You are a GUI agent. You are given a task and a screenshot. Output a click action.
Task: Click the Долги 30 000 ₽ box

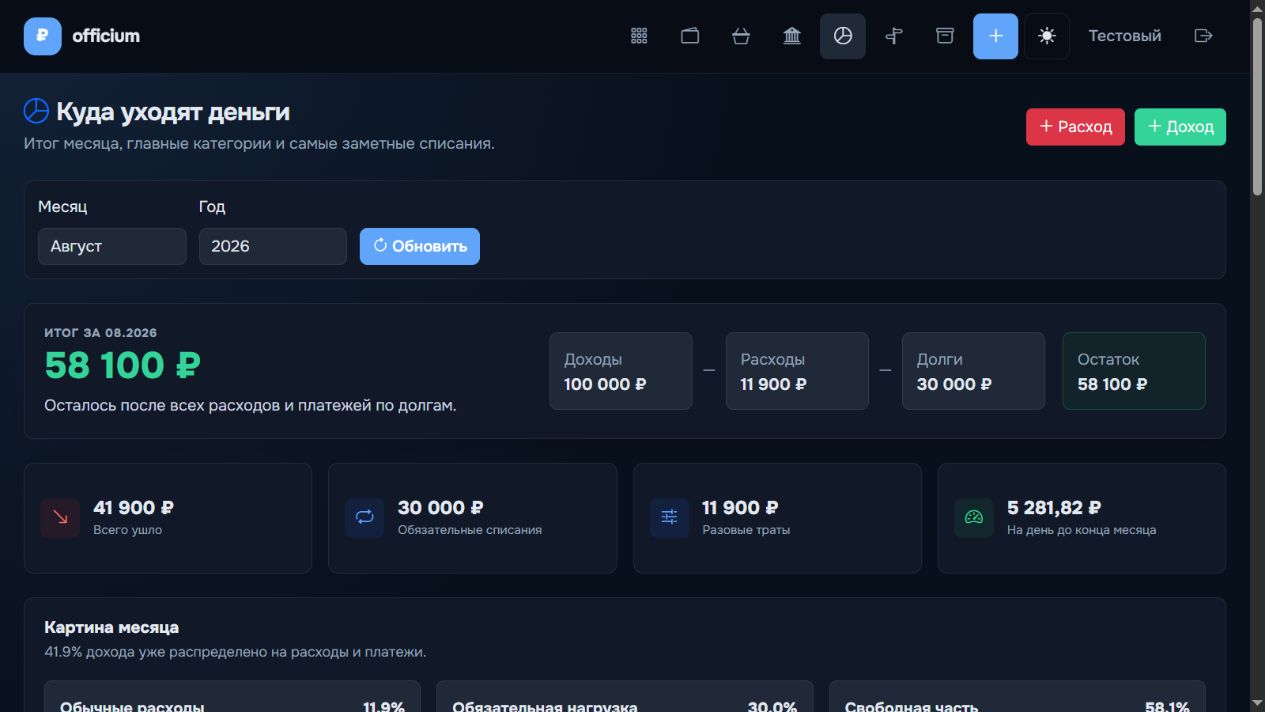tap(973, 371)
